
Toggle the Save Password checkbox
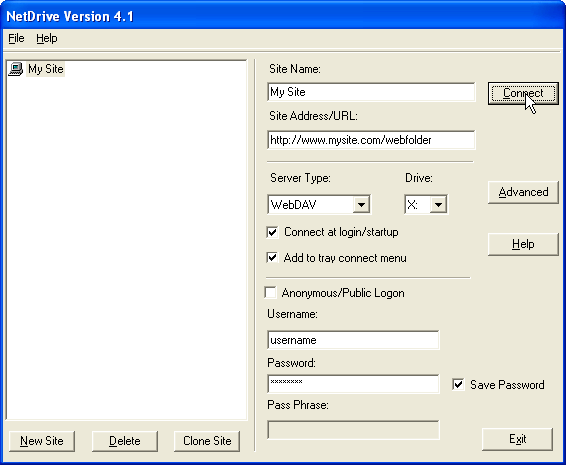pos(458,384)
